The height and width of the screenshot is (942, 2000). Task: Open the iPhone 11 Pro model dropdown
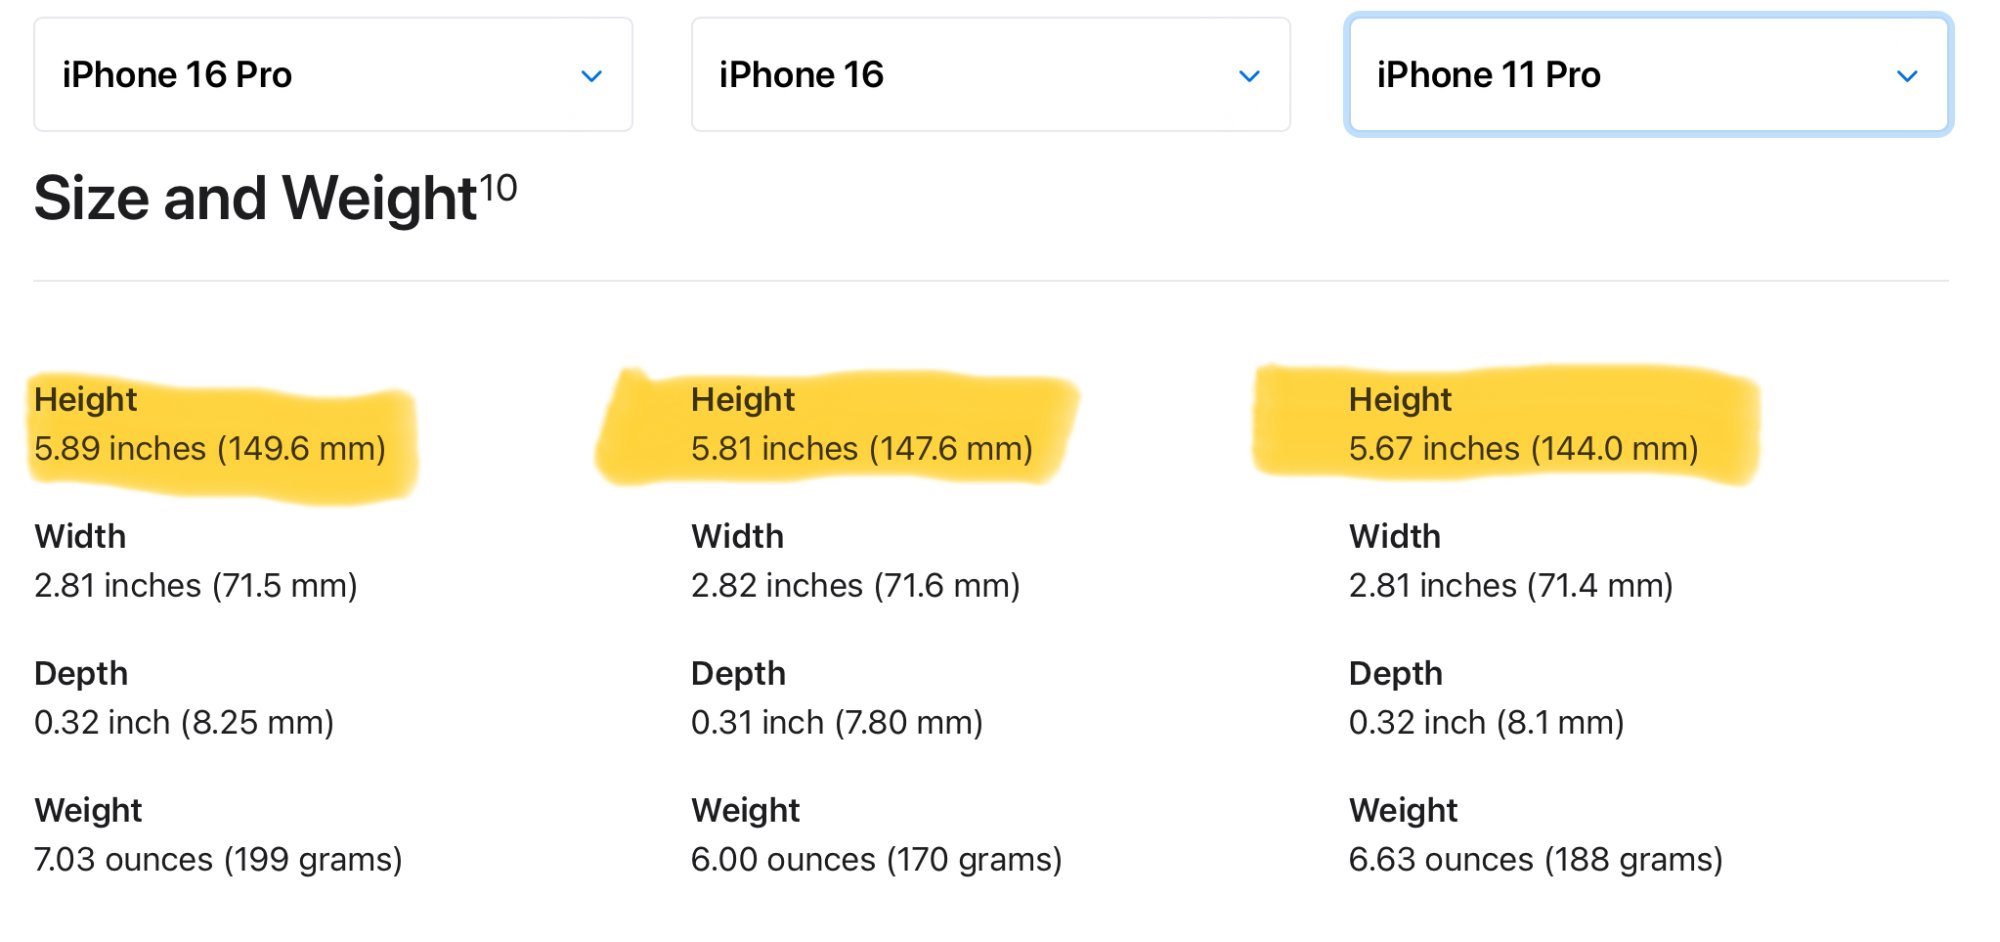tap(1647, 75)
